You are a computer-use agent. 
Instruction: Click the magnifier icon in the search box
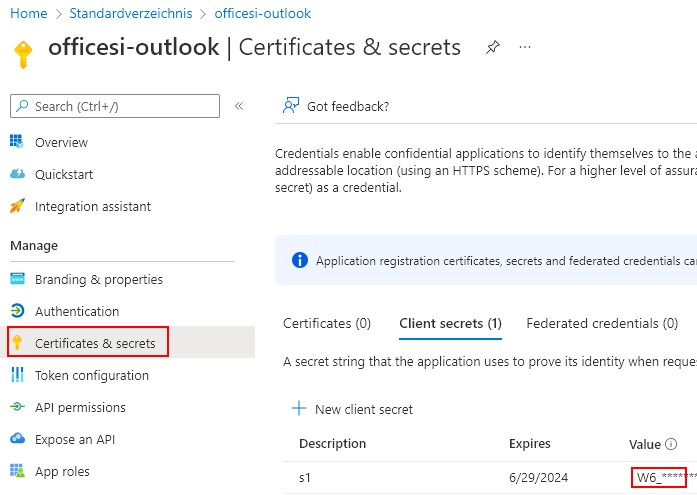pos(22,106)
